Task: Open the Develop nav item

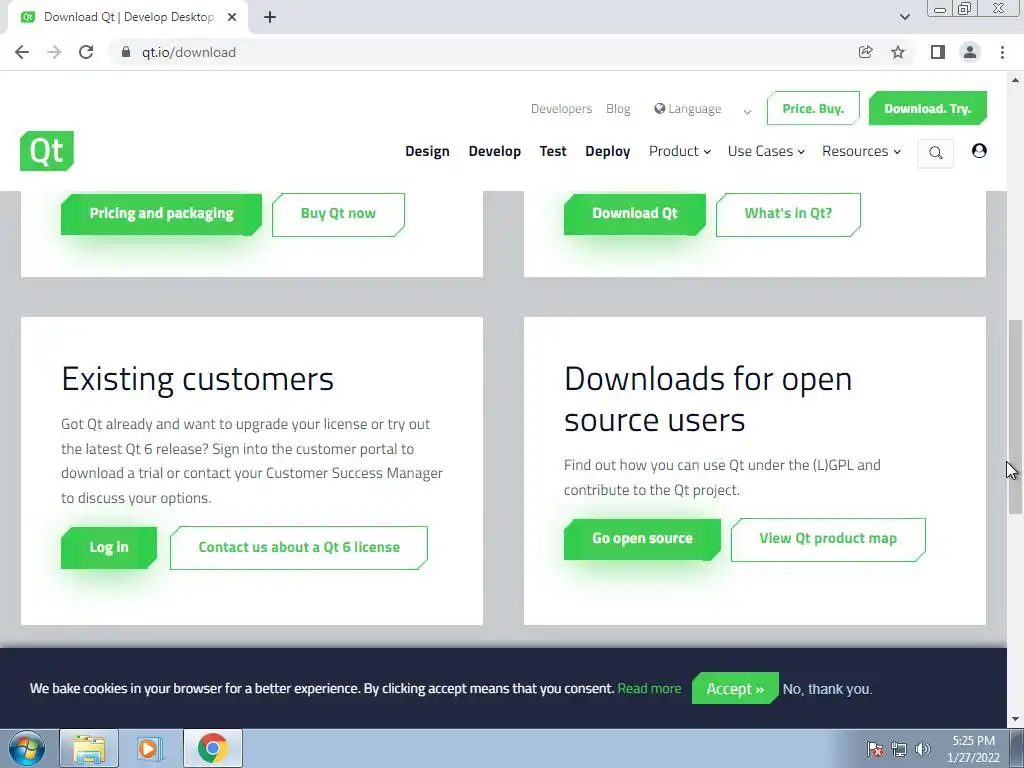Action: pyautogui.click(x=494, y=151)
